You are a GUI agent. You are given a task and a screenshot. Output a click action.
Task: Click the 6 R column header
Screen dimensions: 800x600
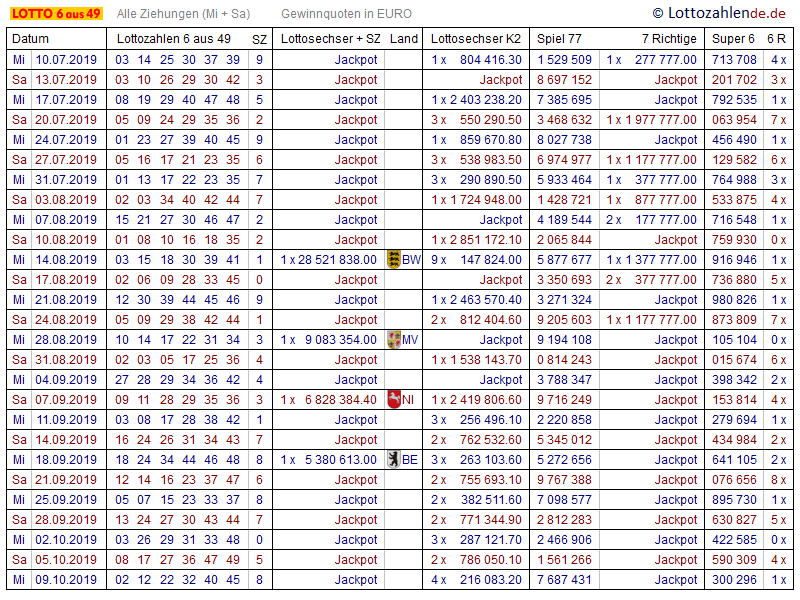click(x=776, y=39)
